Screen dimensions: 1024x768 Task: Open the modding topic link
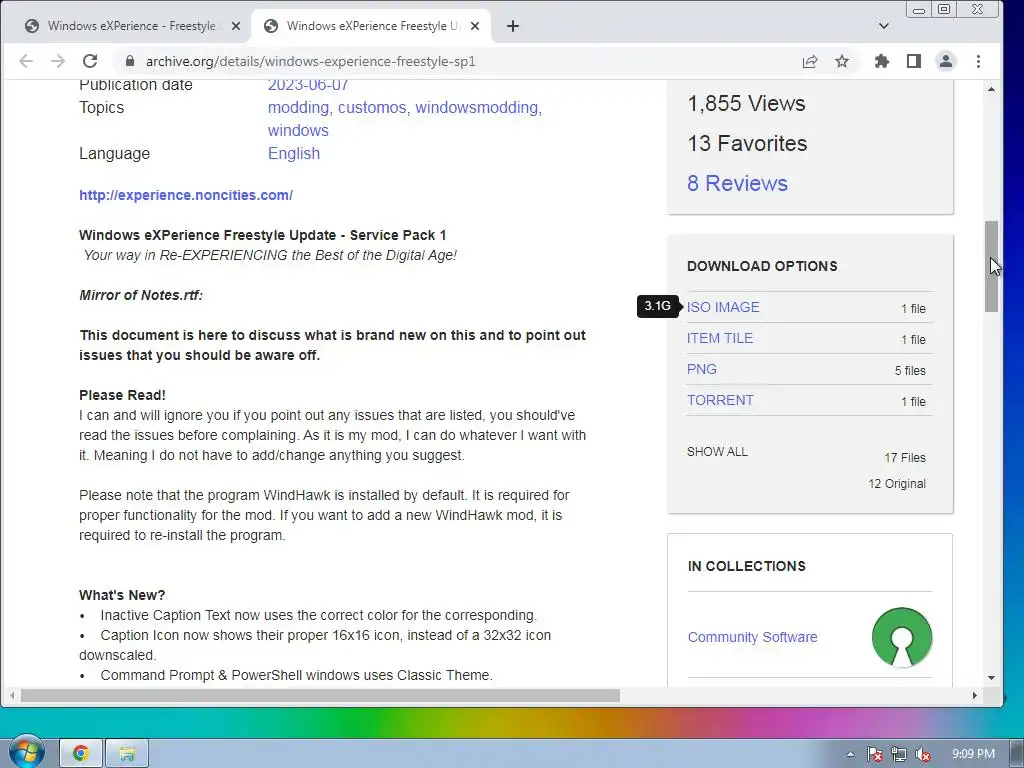[x=298, y=108]
